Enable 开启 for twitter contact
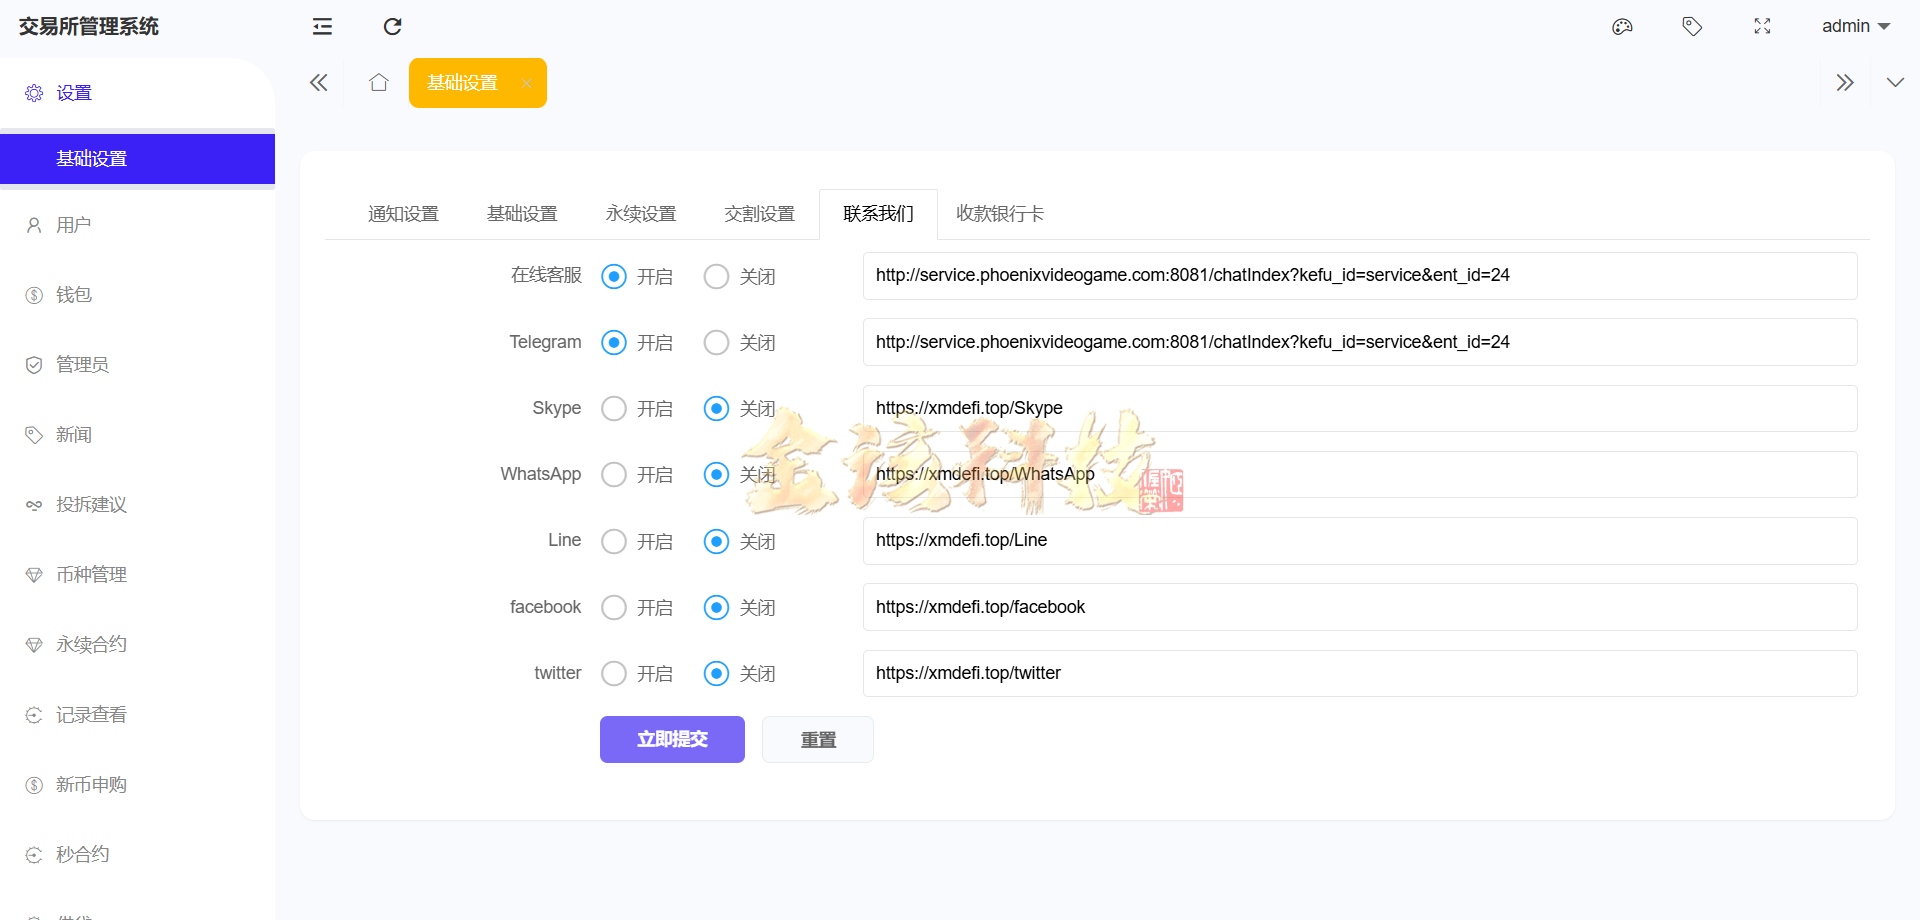The height and width of the screenshot is (920, 1920). point(614,673)
